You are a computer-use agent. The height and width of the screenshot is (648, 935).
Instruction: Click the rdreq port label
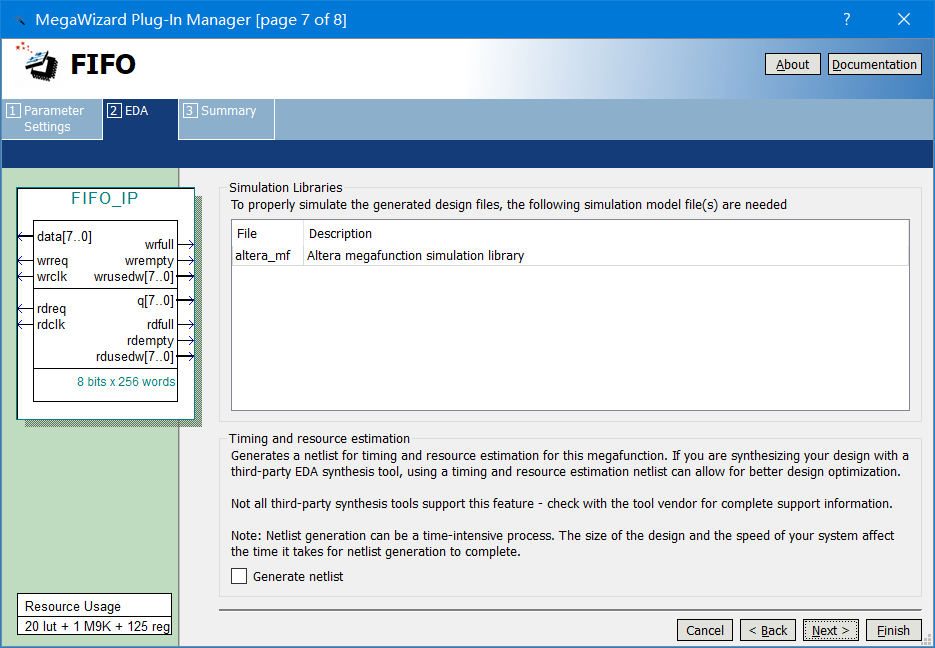tap(51, 309)
